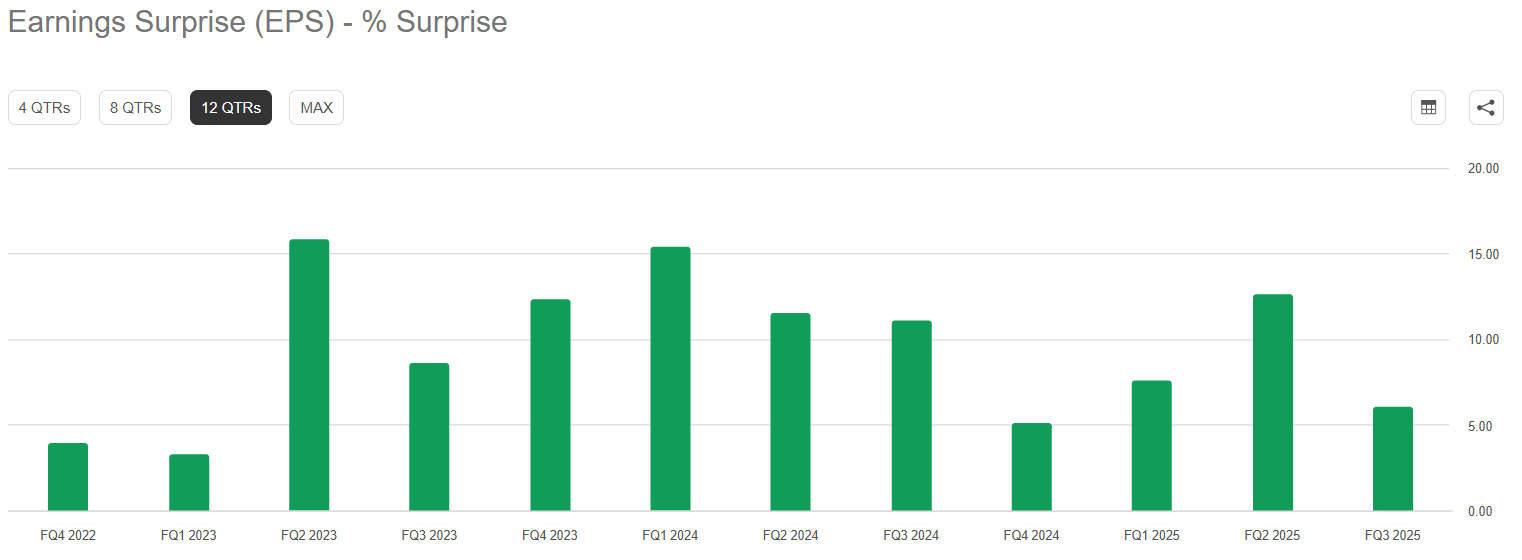Screen dimensions: 1522x560
Task: Select the FQ4 2023 bar
Action: coord(550,405)
